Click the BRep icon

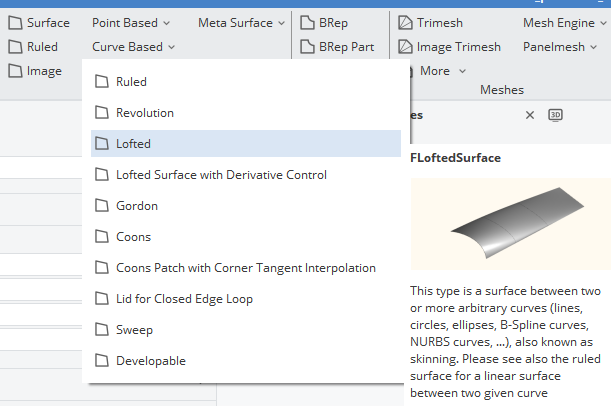click(x=307, y=23)
